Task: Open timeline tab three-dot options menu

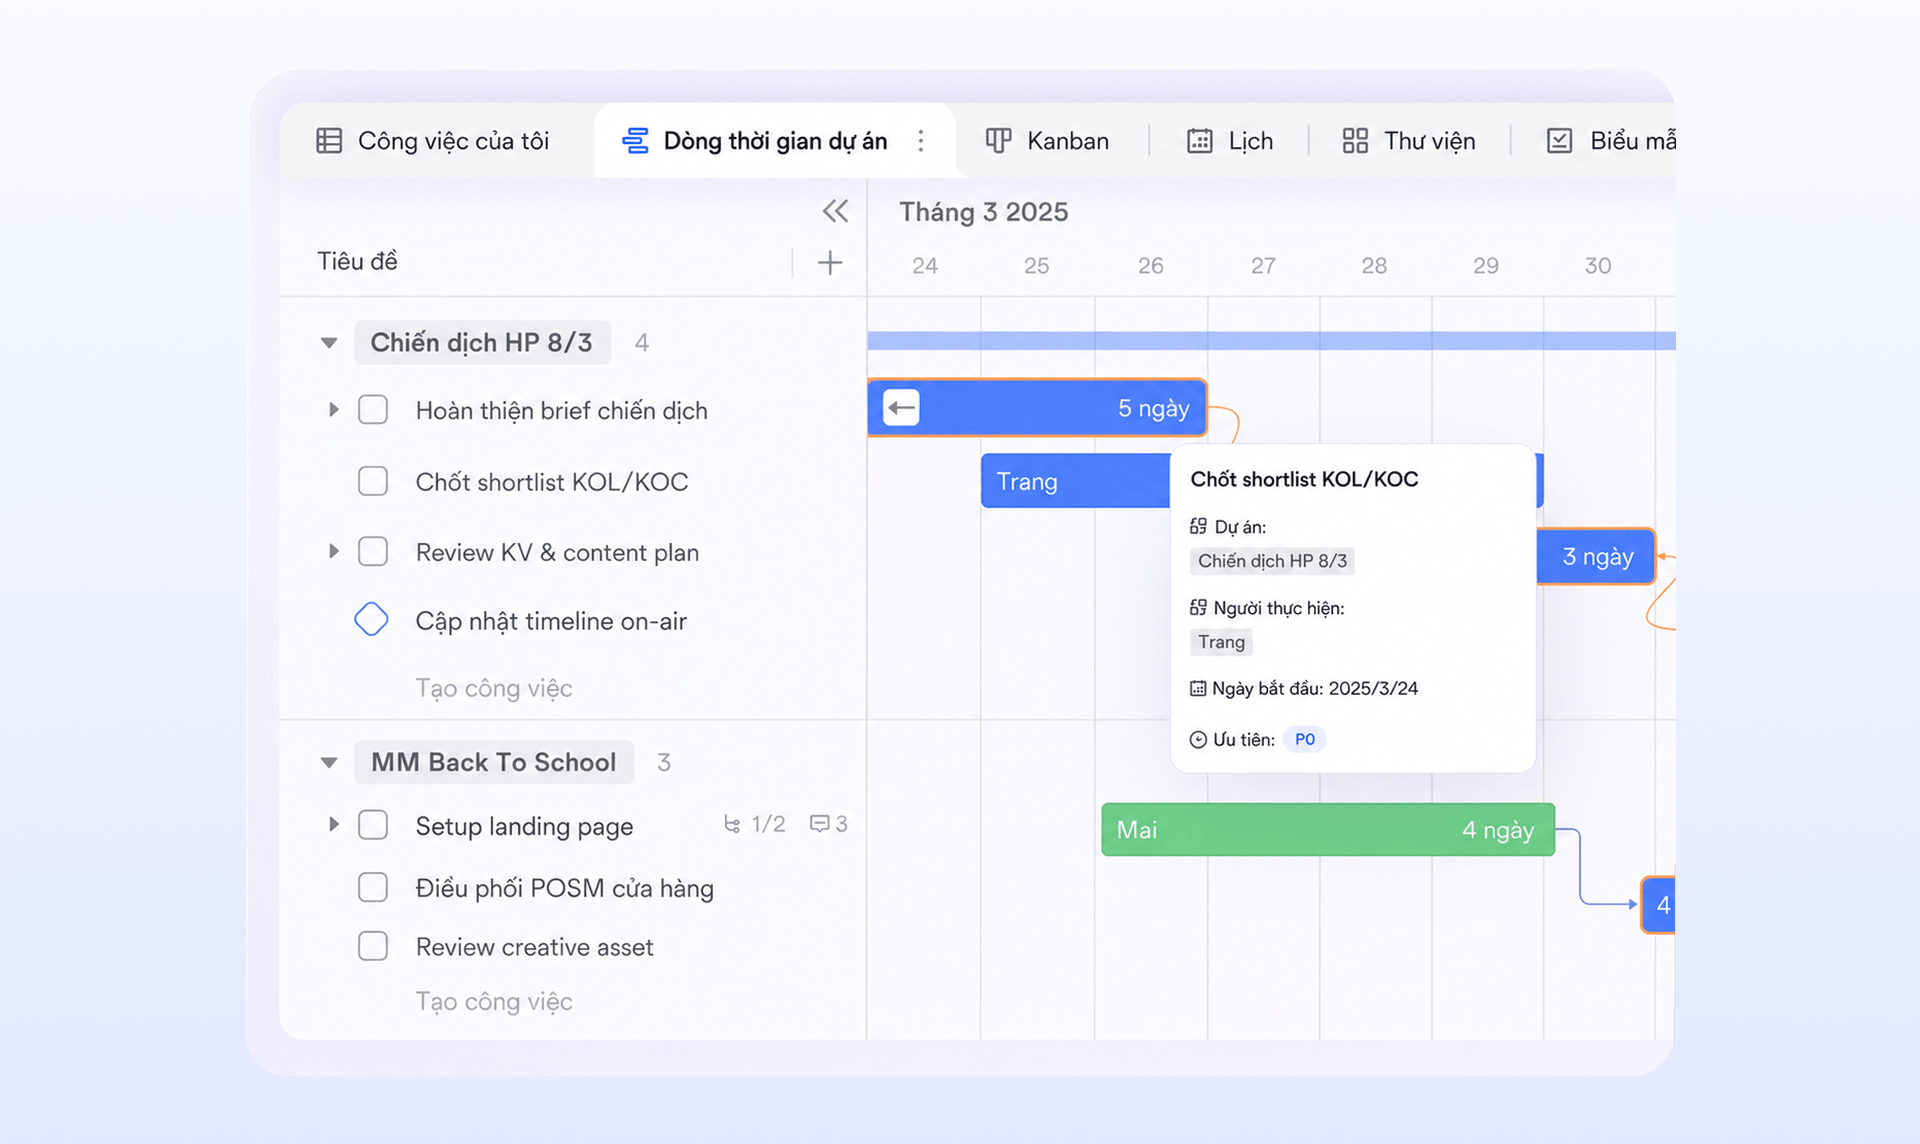Action: 921,141
